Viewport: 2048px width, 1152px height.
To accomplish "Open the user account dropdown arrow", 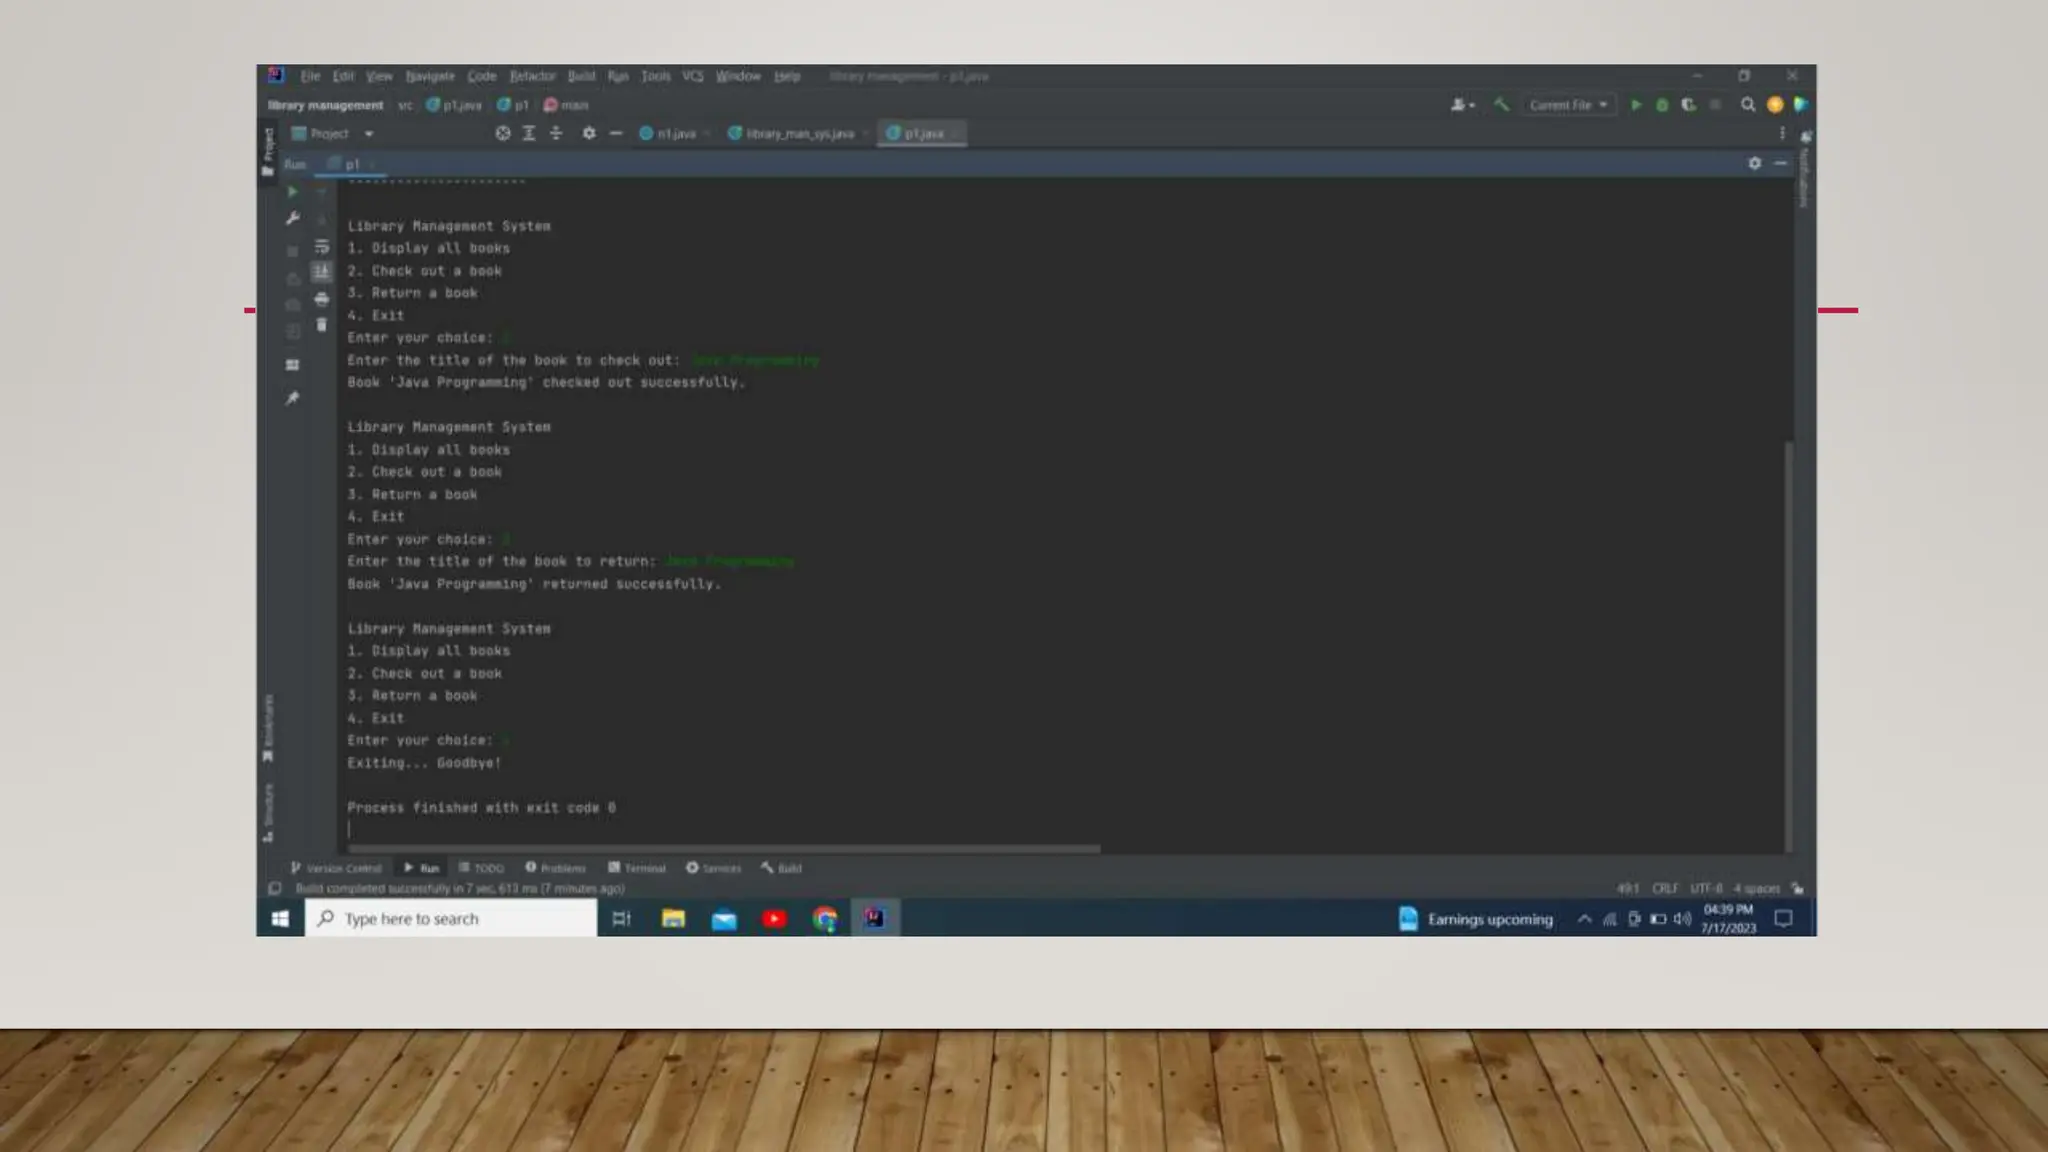I will coord(1464,105).
